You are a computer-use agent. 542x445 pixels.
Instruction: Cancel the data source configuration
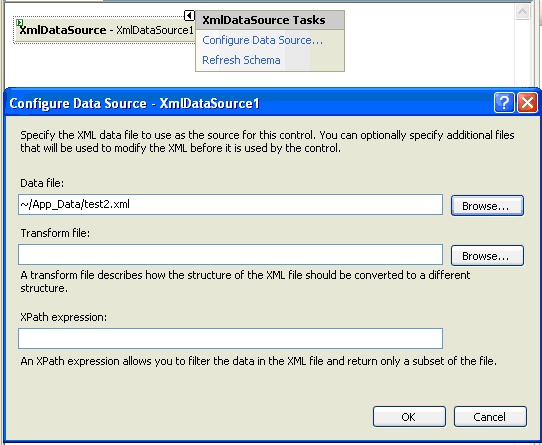[x=490, y=417]
